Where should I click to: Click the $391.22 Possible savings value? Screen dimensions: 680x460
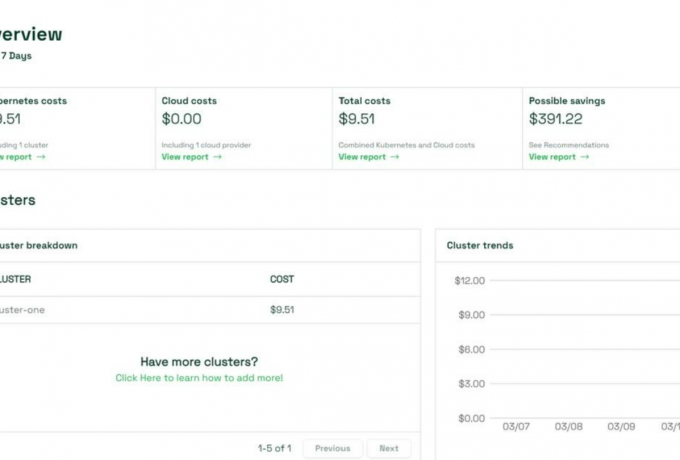click(x=556, y=119)
